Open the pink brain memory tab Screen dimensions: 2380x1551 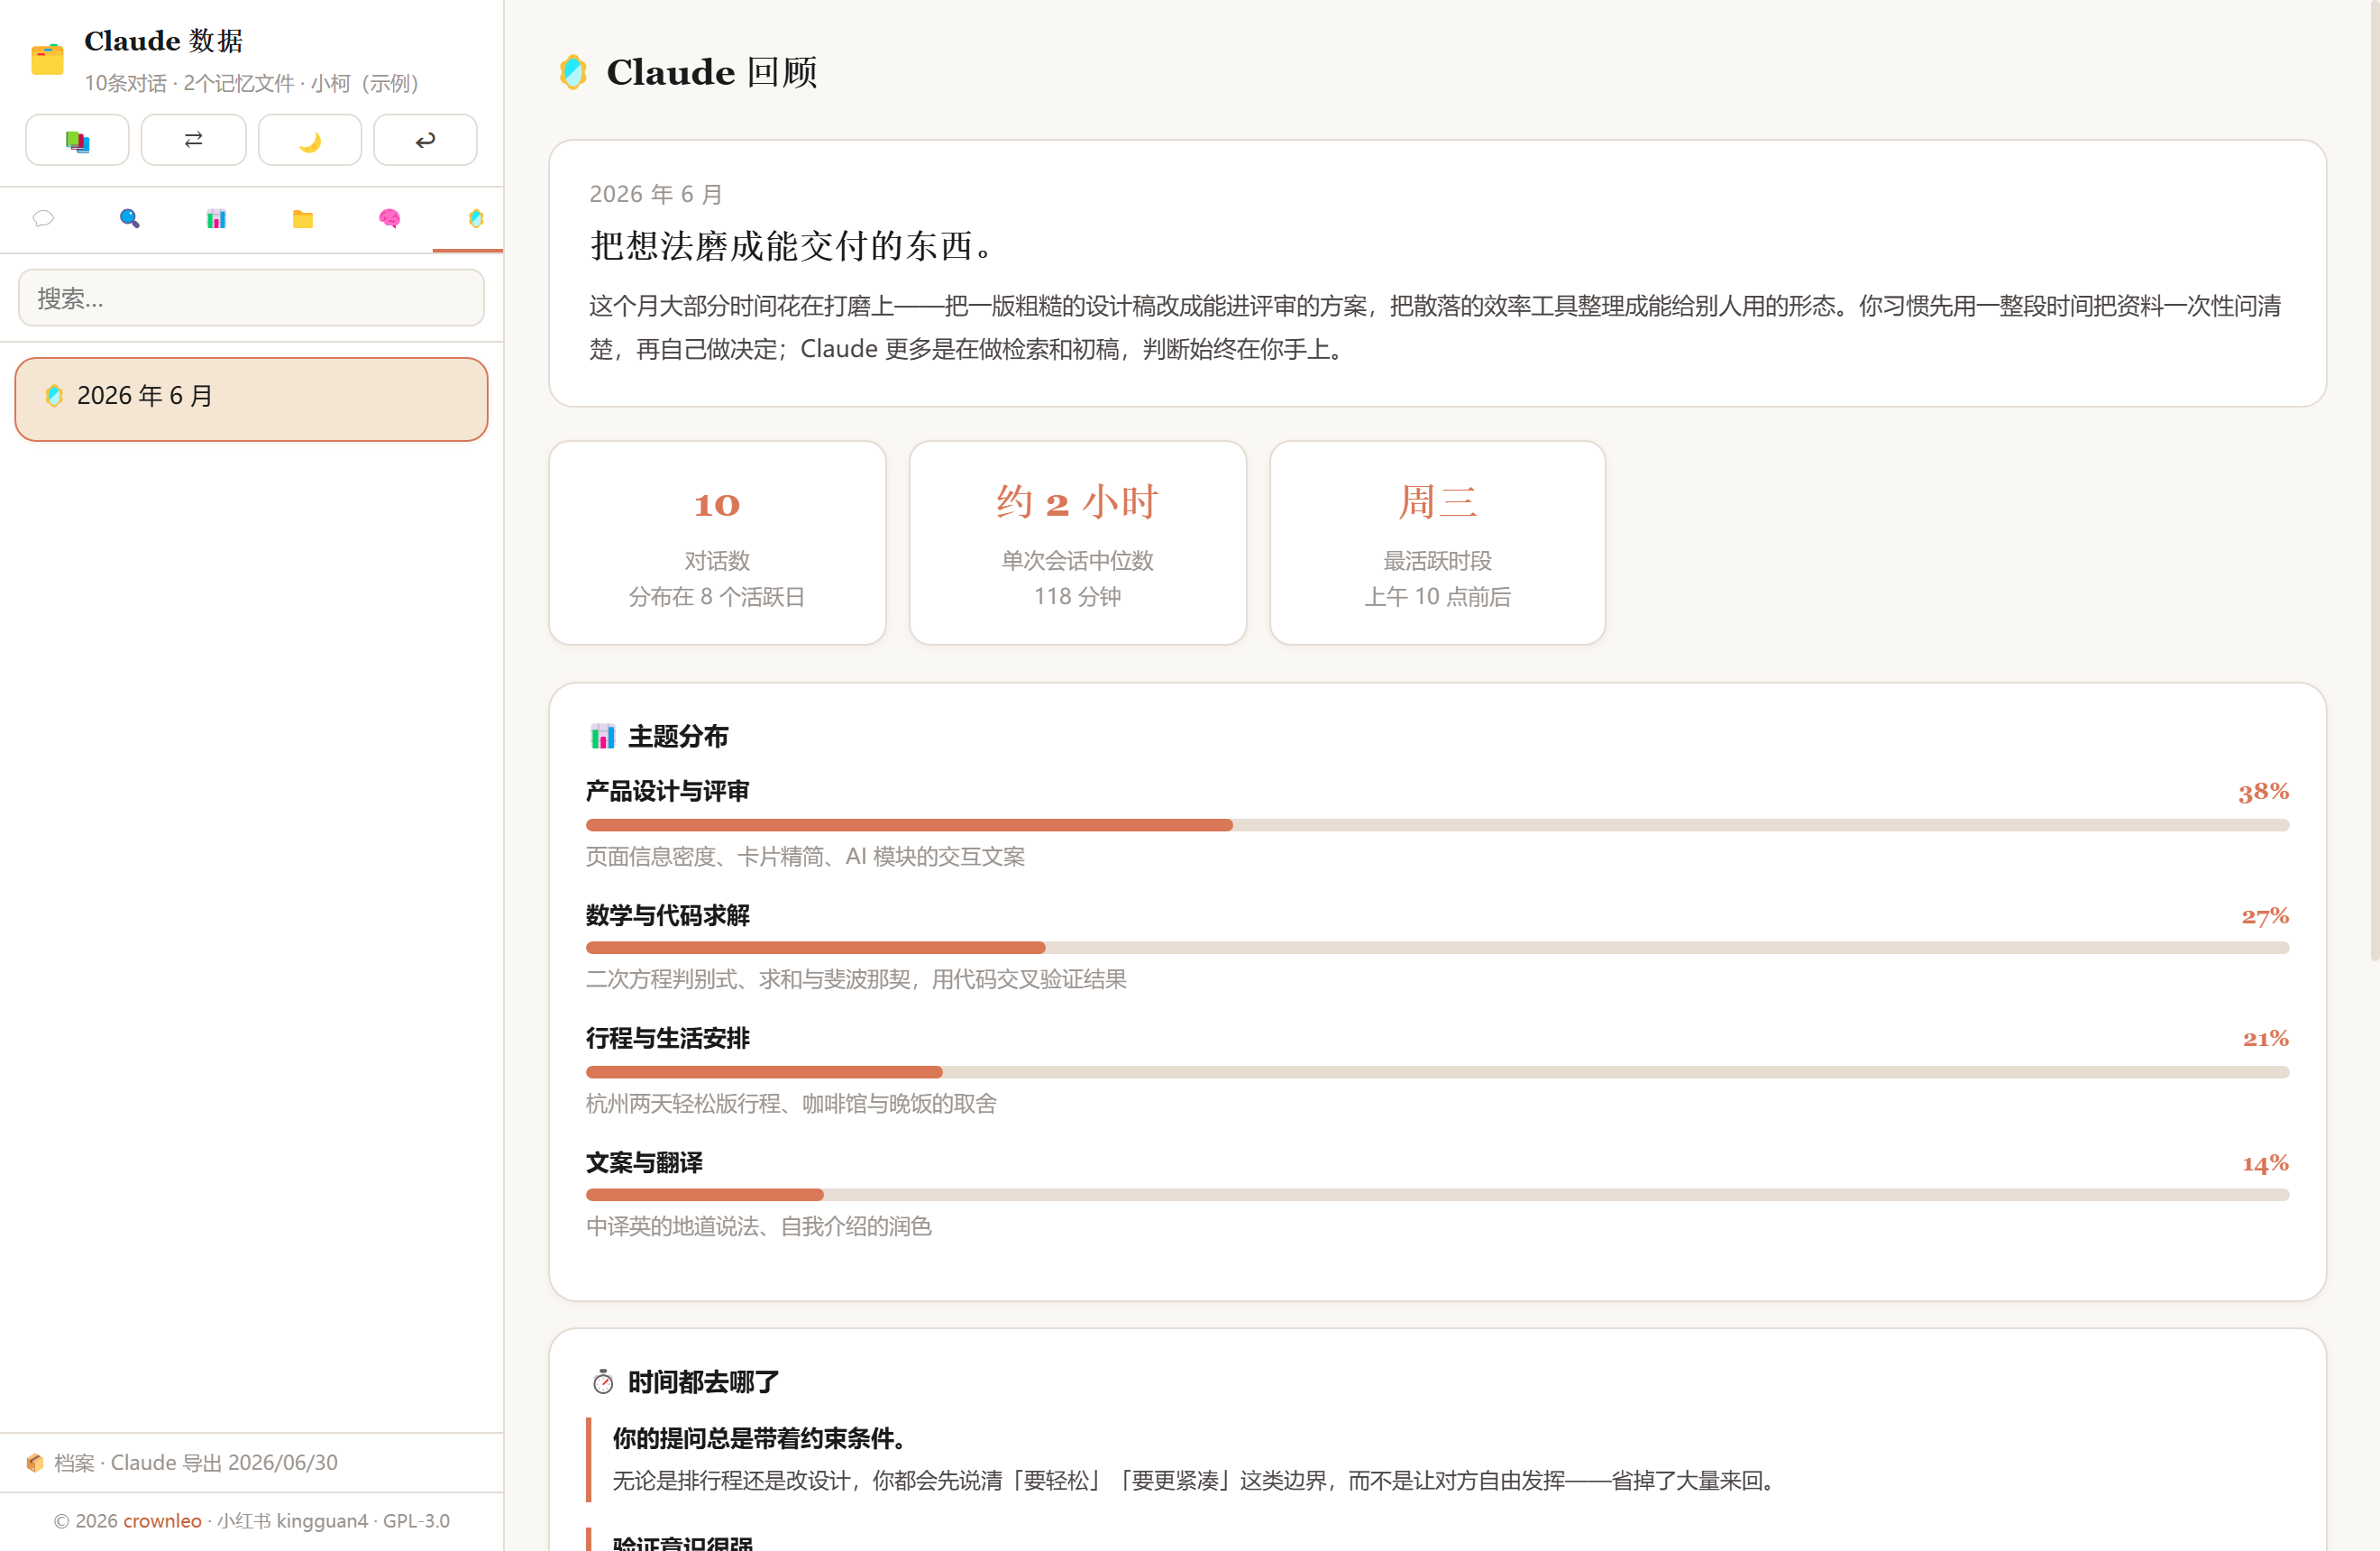[x=389, y=219]
